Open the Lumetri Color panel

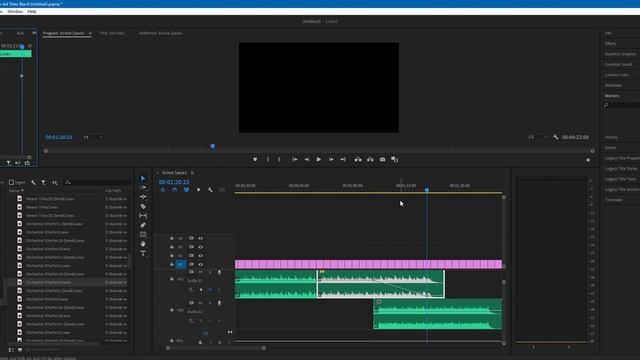(x=617, y=75)
